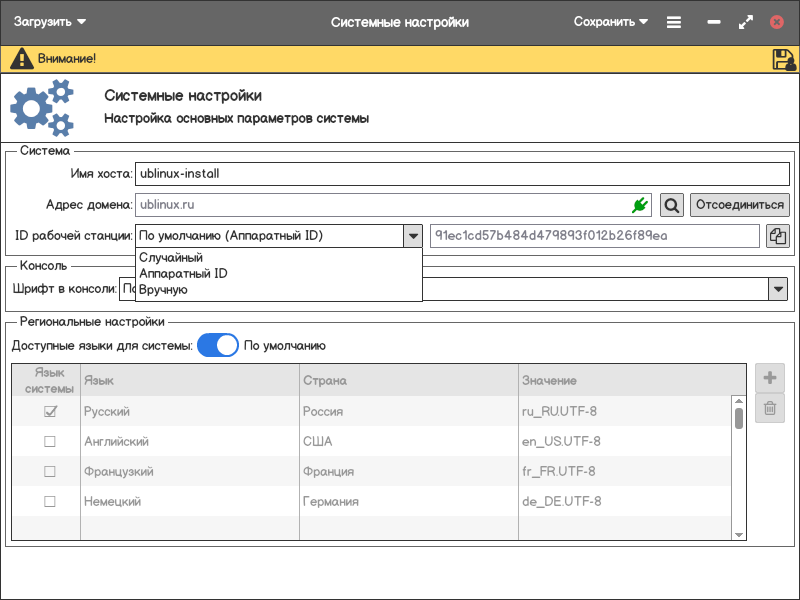Screen dimensions: 800x600
Task: Click the save-as-user floppy icon
Action: click(x=783, y=59)
